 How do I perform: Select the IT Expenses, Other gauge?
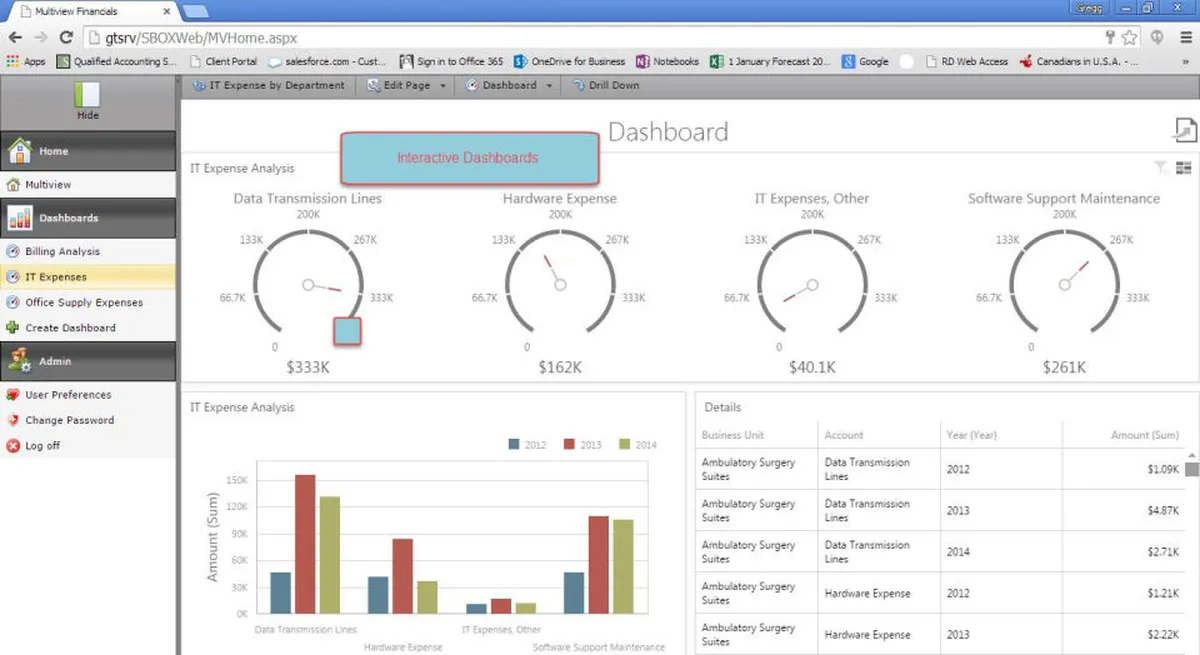(x=812, y=285)
